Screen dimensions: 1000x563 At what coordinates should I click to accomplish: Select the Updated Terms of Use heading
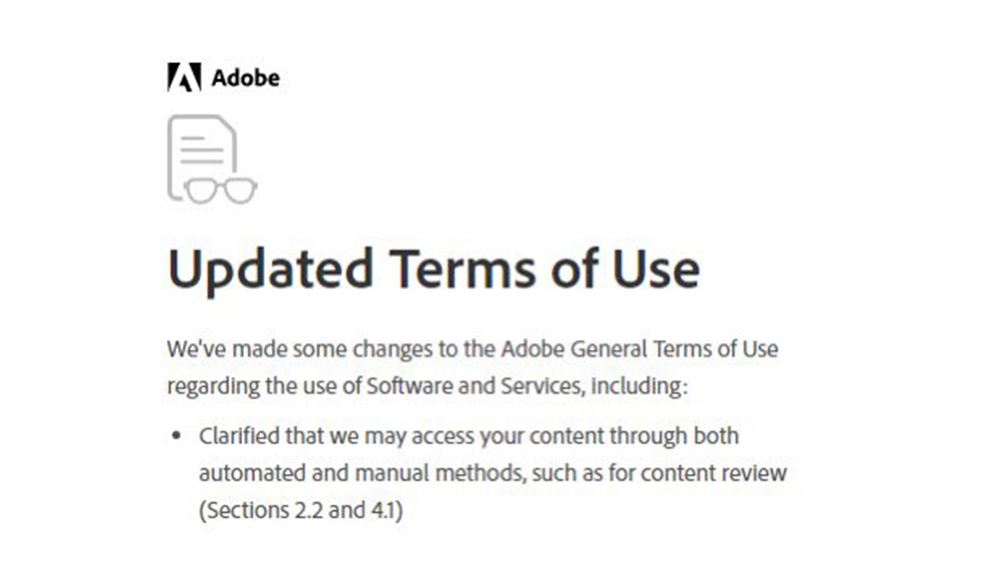434,270
